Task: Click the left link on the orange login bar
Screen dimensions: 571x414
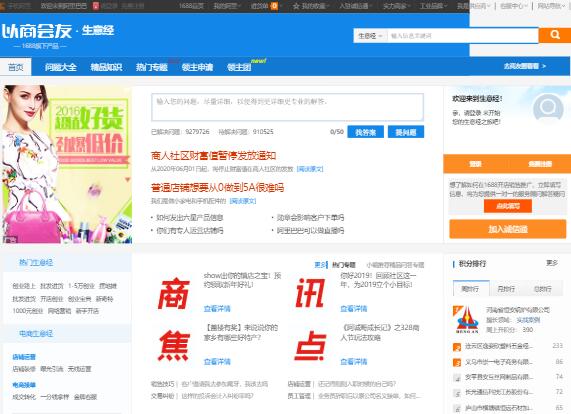Action: (x=475, y=164)
